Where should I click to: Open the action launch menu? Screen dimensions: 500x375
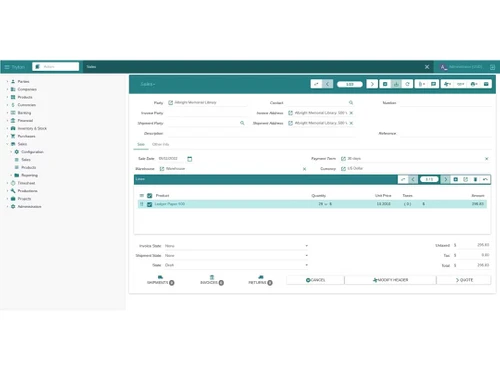pyautogui.click(x=447, y=84)
